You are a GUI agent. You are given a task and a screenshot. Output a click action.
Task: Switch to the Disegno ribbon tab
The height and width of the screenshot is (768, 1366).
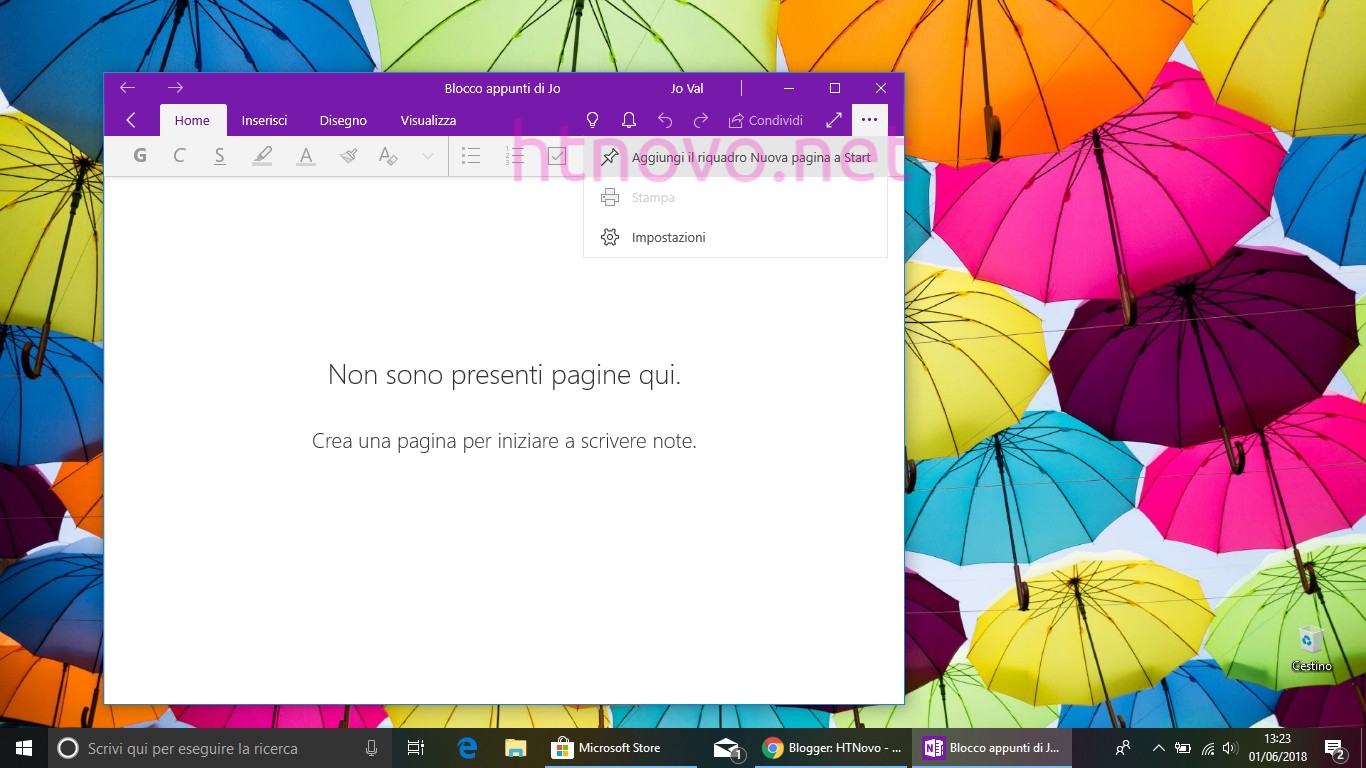click(342, 120)
